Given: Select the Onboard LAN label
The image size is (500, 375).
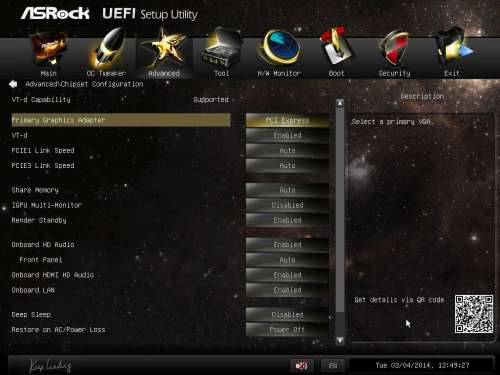Looking at the screenshot, I should click(33, 290).
